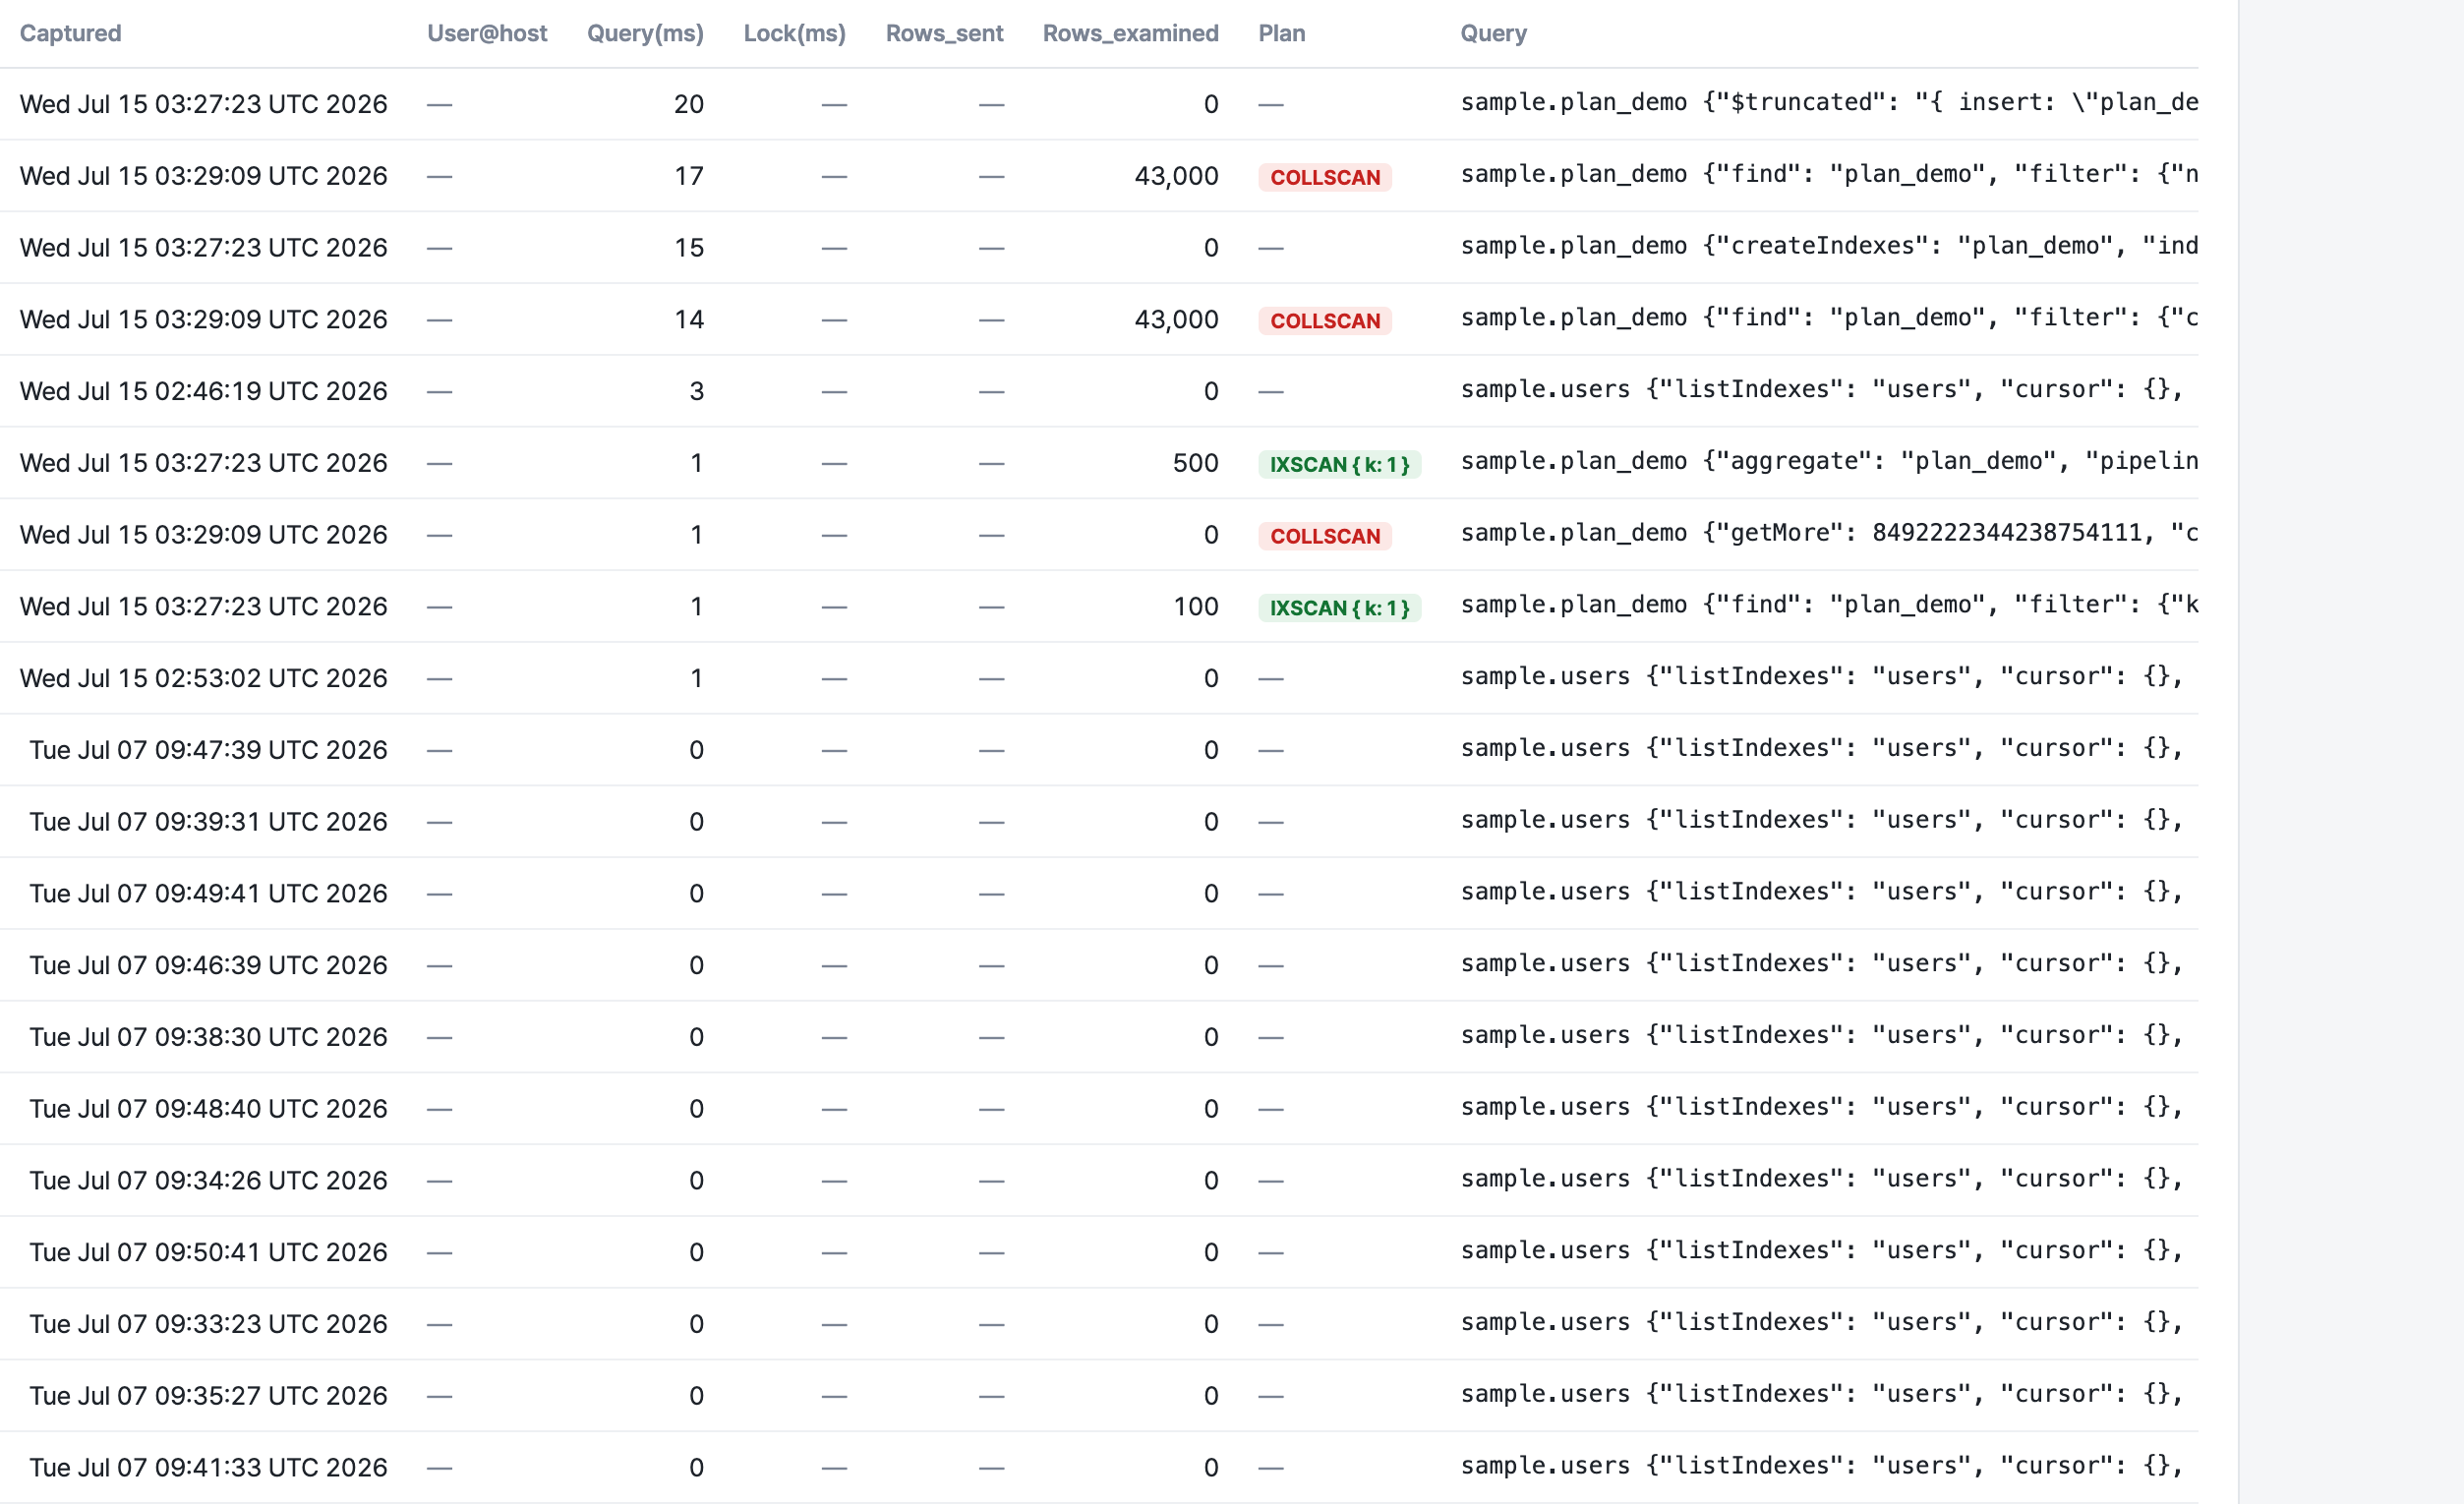This screenshot has width=2464, height=1504.
Task: Click the 20 ms query time value
Action: point(688,104)
